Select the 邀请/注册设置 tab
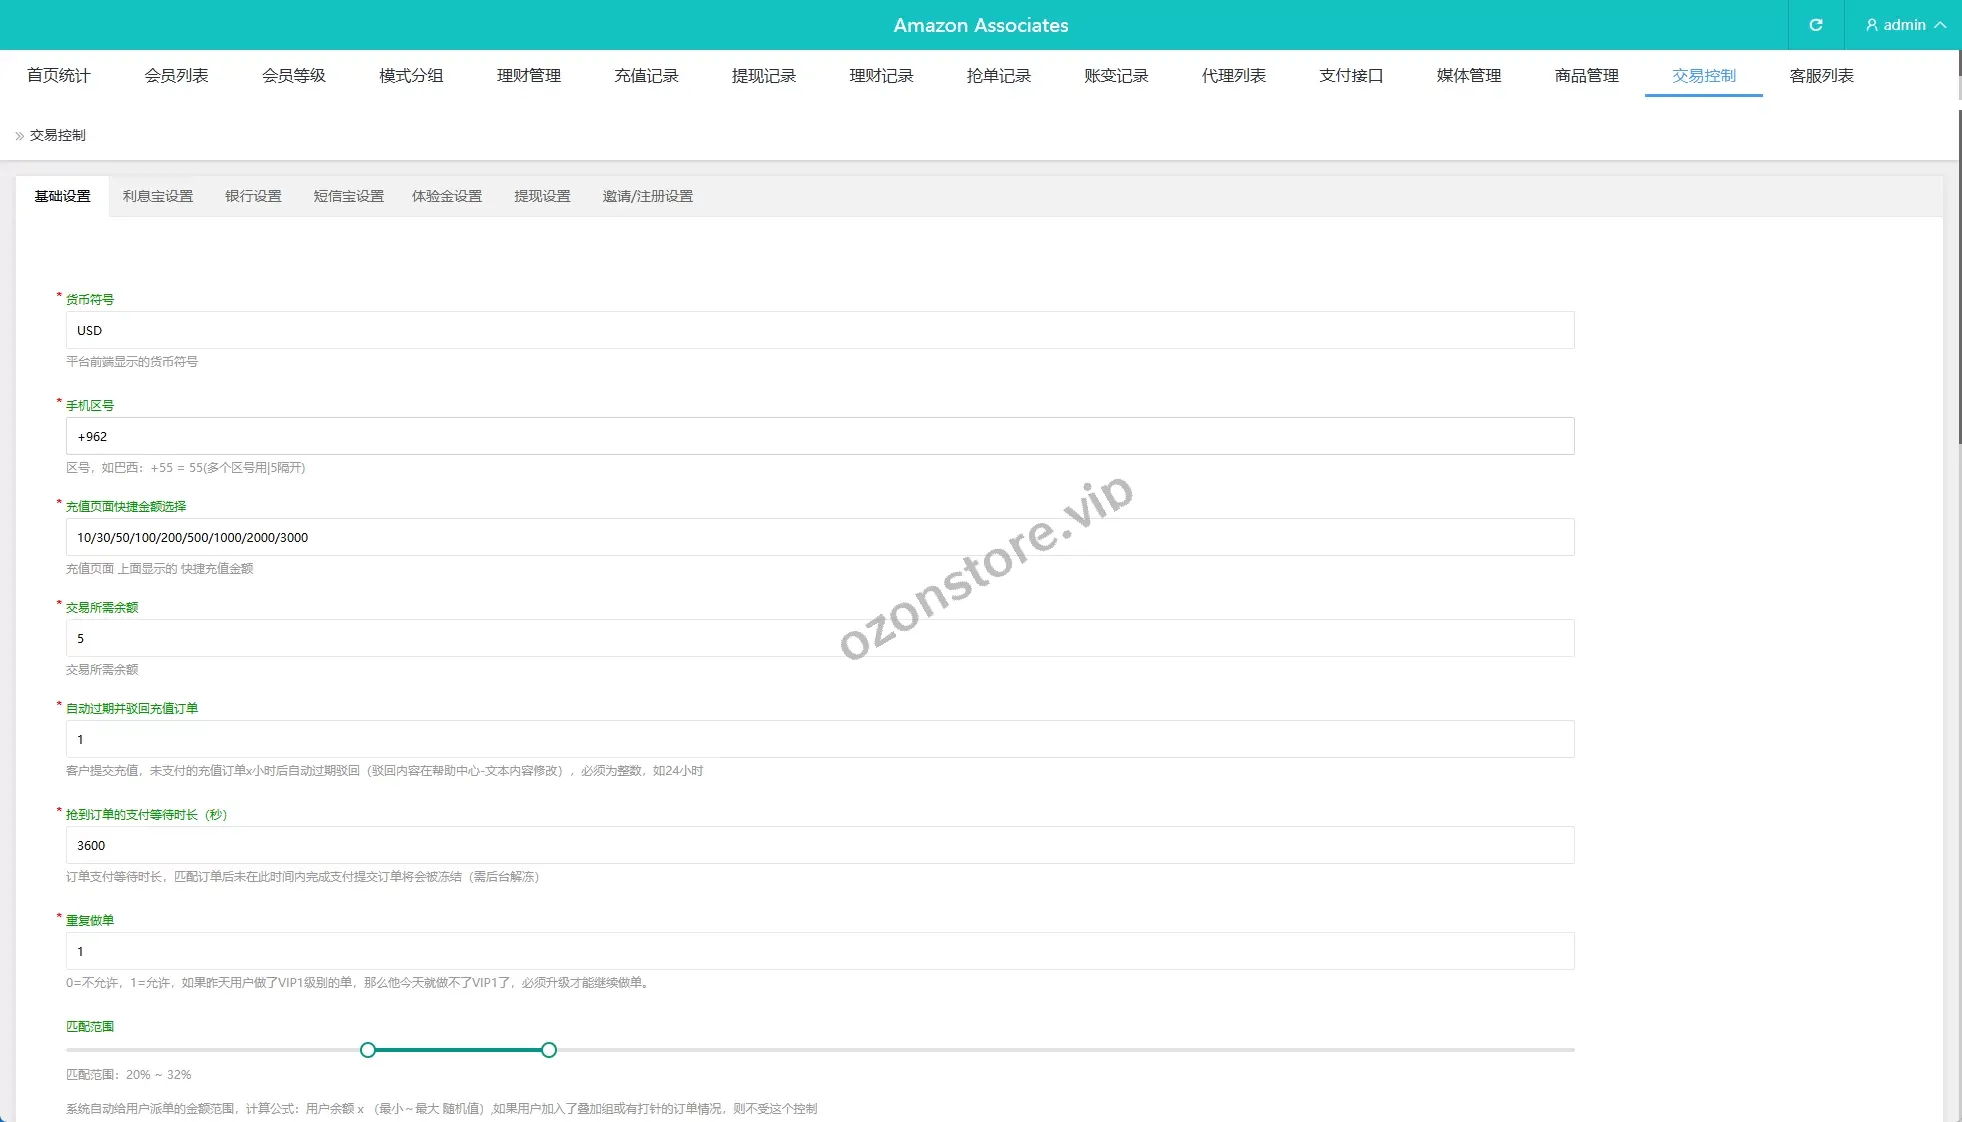 tap(647, 196)
